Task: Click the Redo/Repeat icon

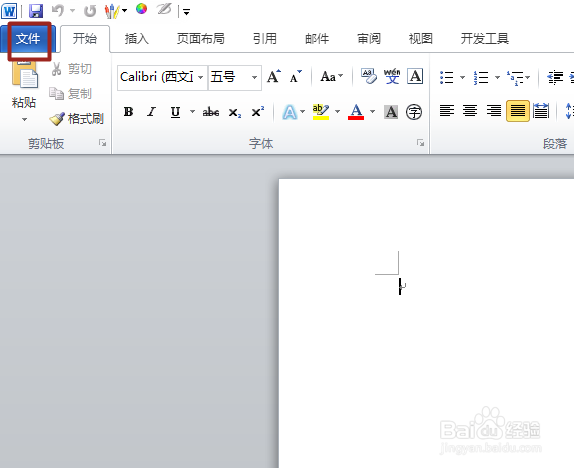Action: coord(90,11)
